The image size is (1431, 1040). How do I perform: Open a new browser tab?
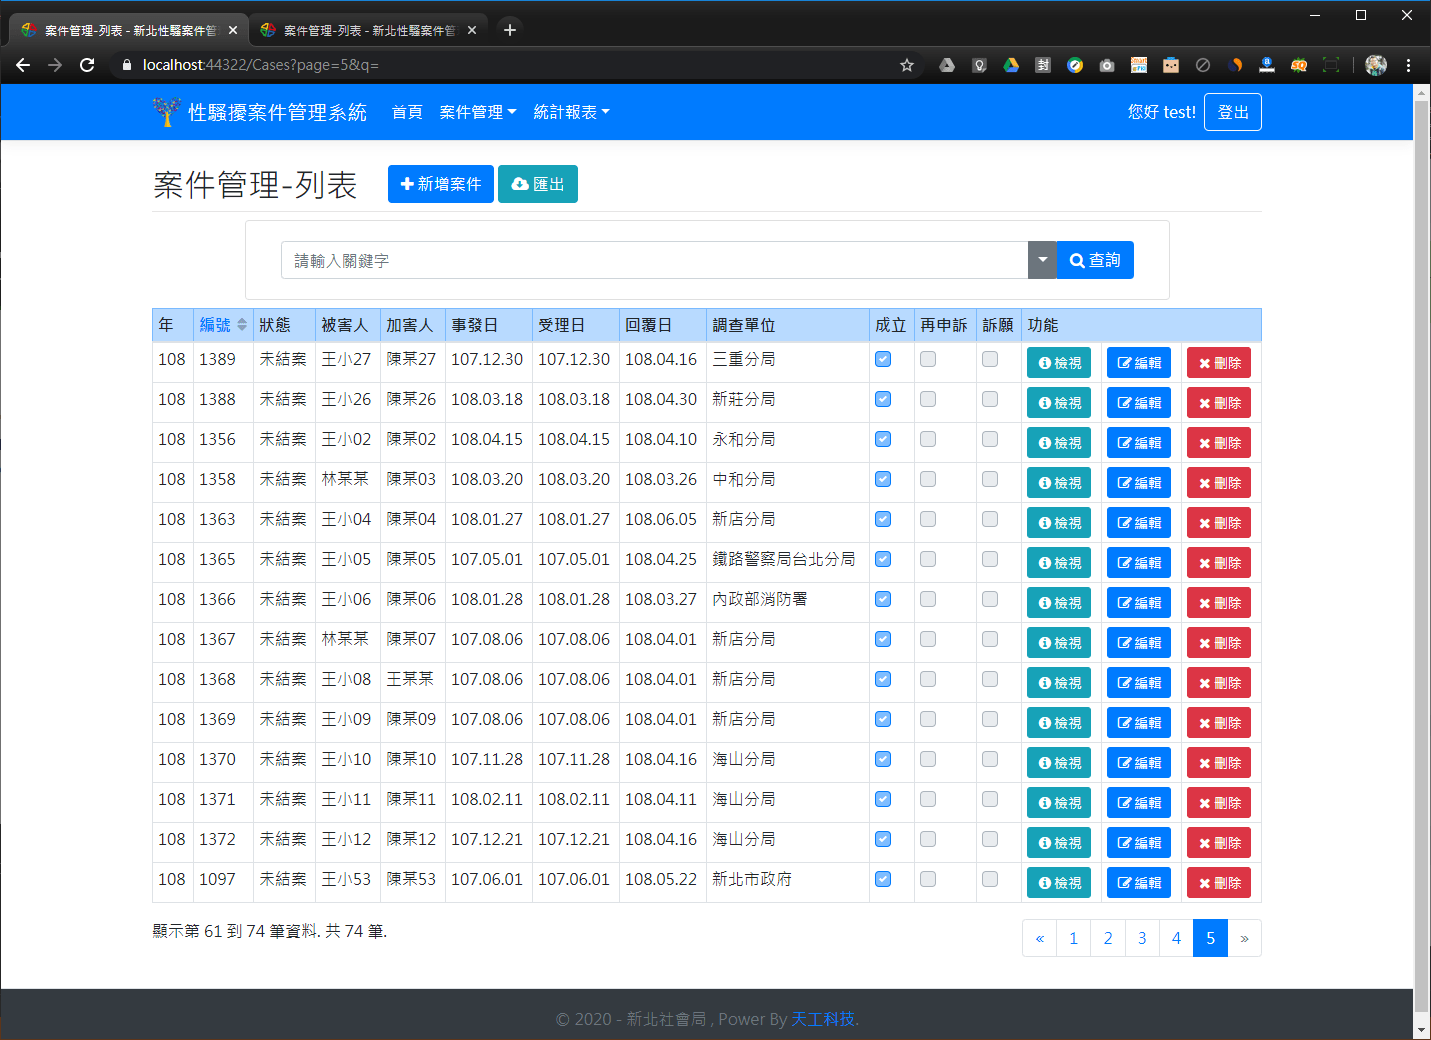(509, 30)
